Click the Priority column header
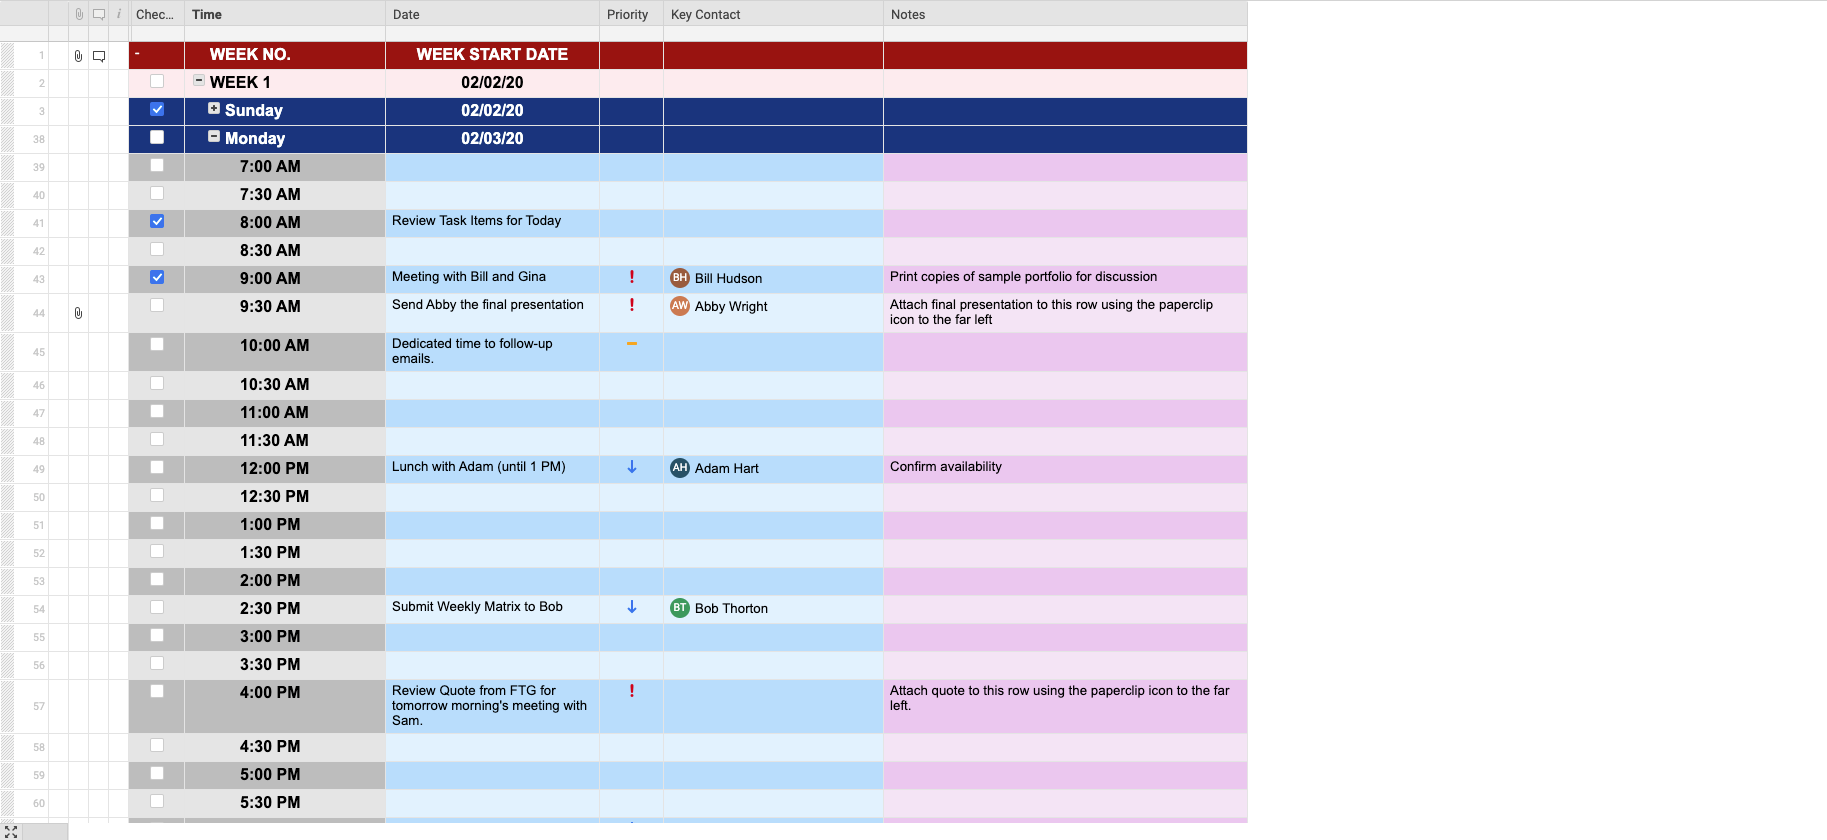The width and height of the screenshot is (1827, 840). click(627, 14)
